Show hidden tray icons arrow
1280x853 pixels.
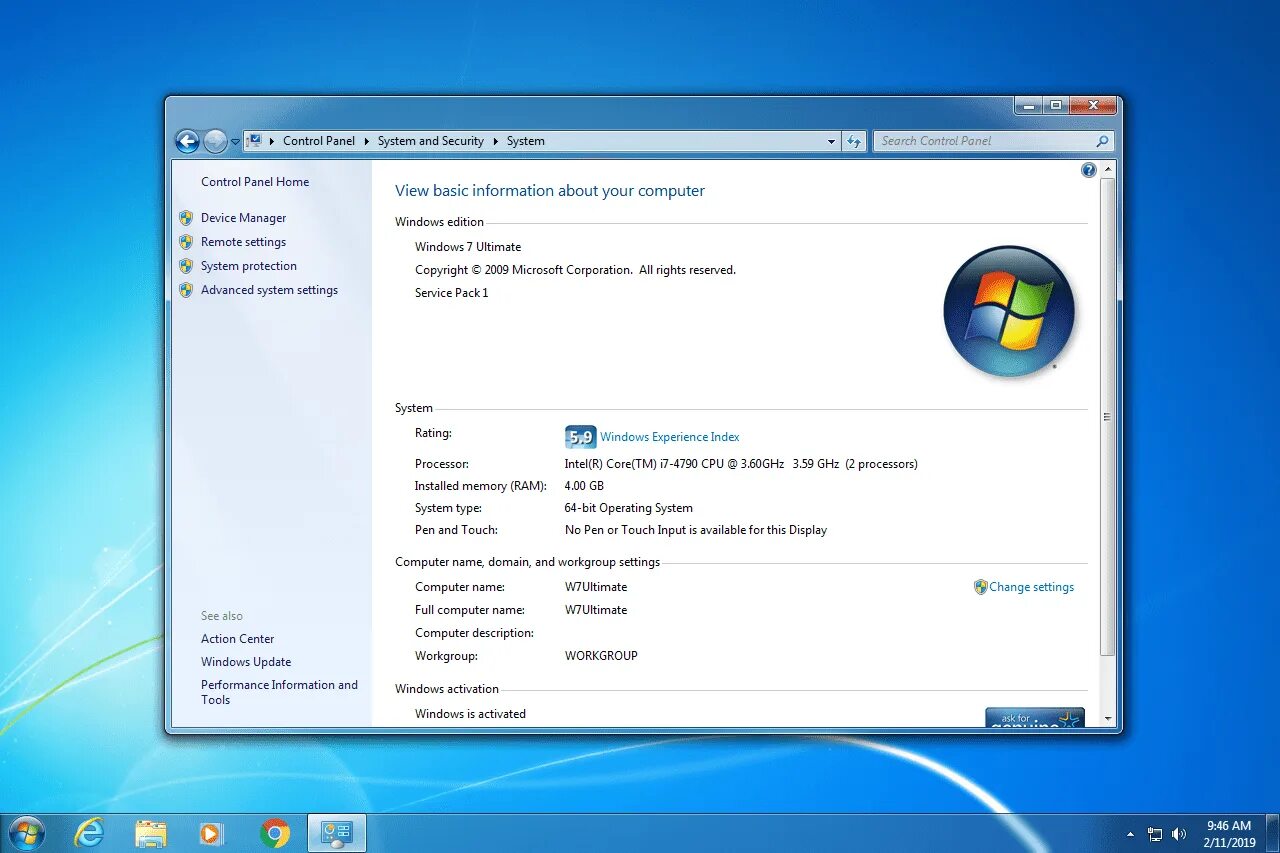[1130, 833]
